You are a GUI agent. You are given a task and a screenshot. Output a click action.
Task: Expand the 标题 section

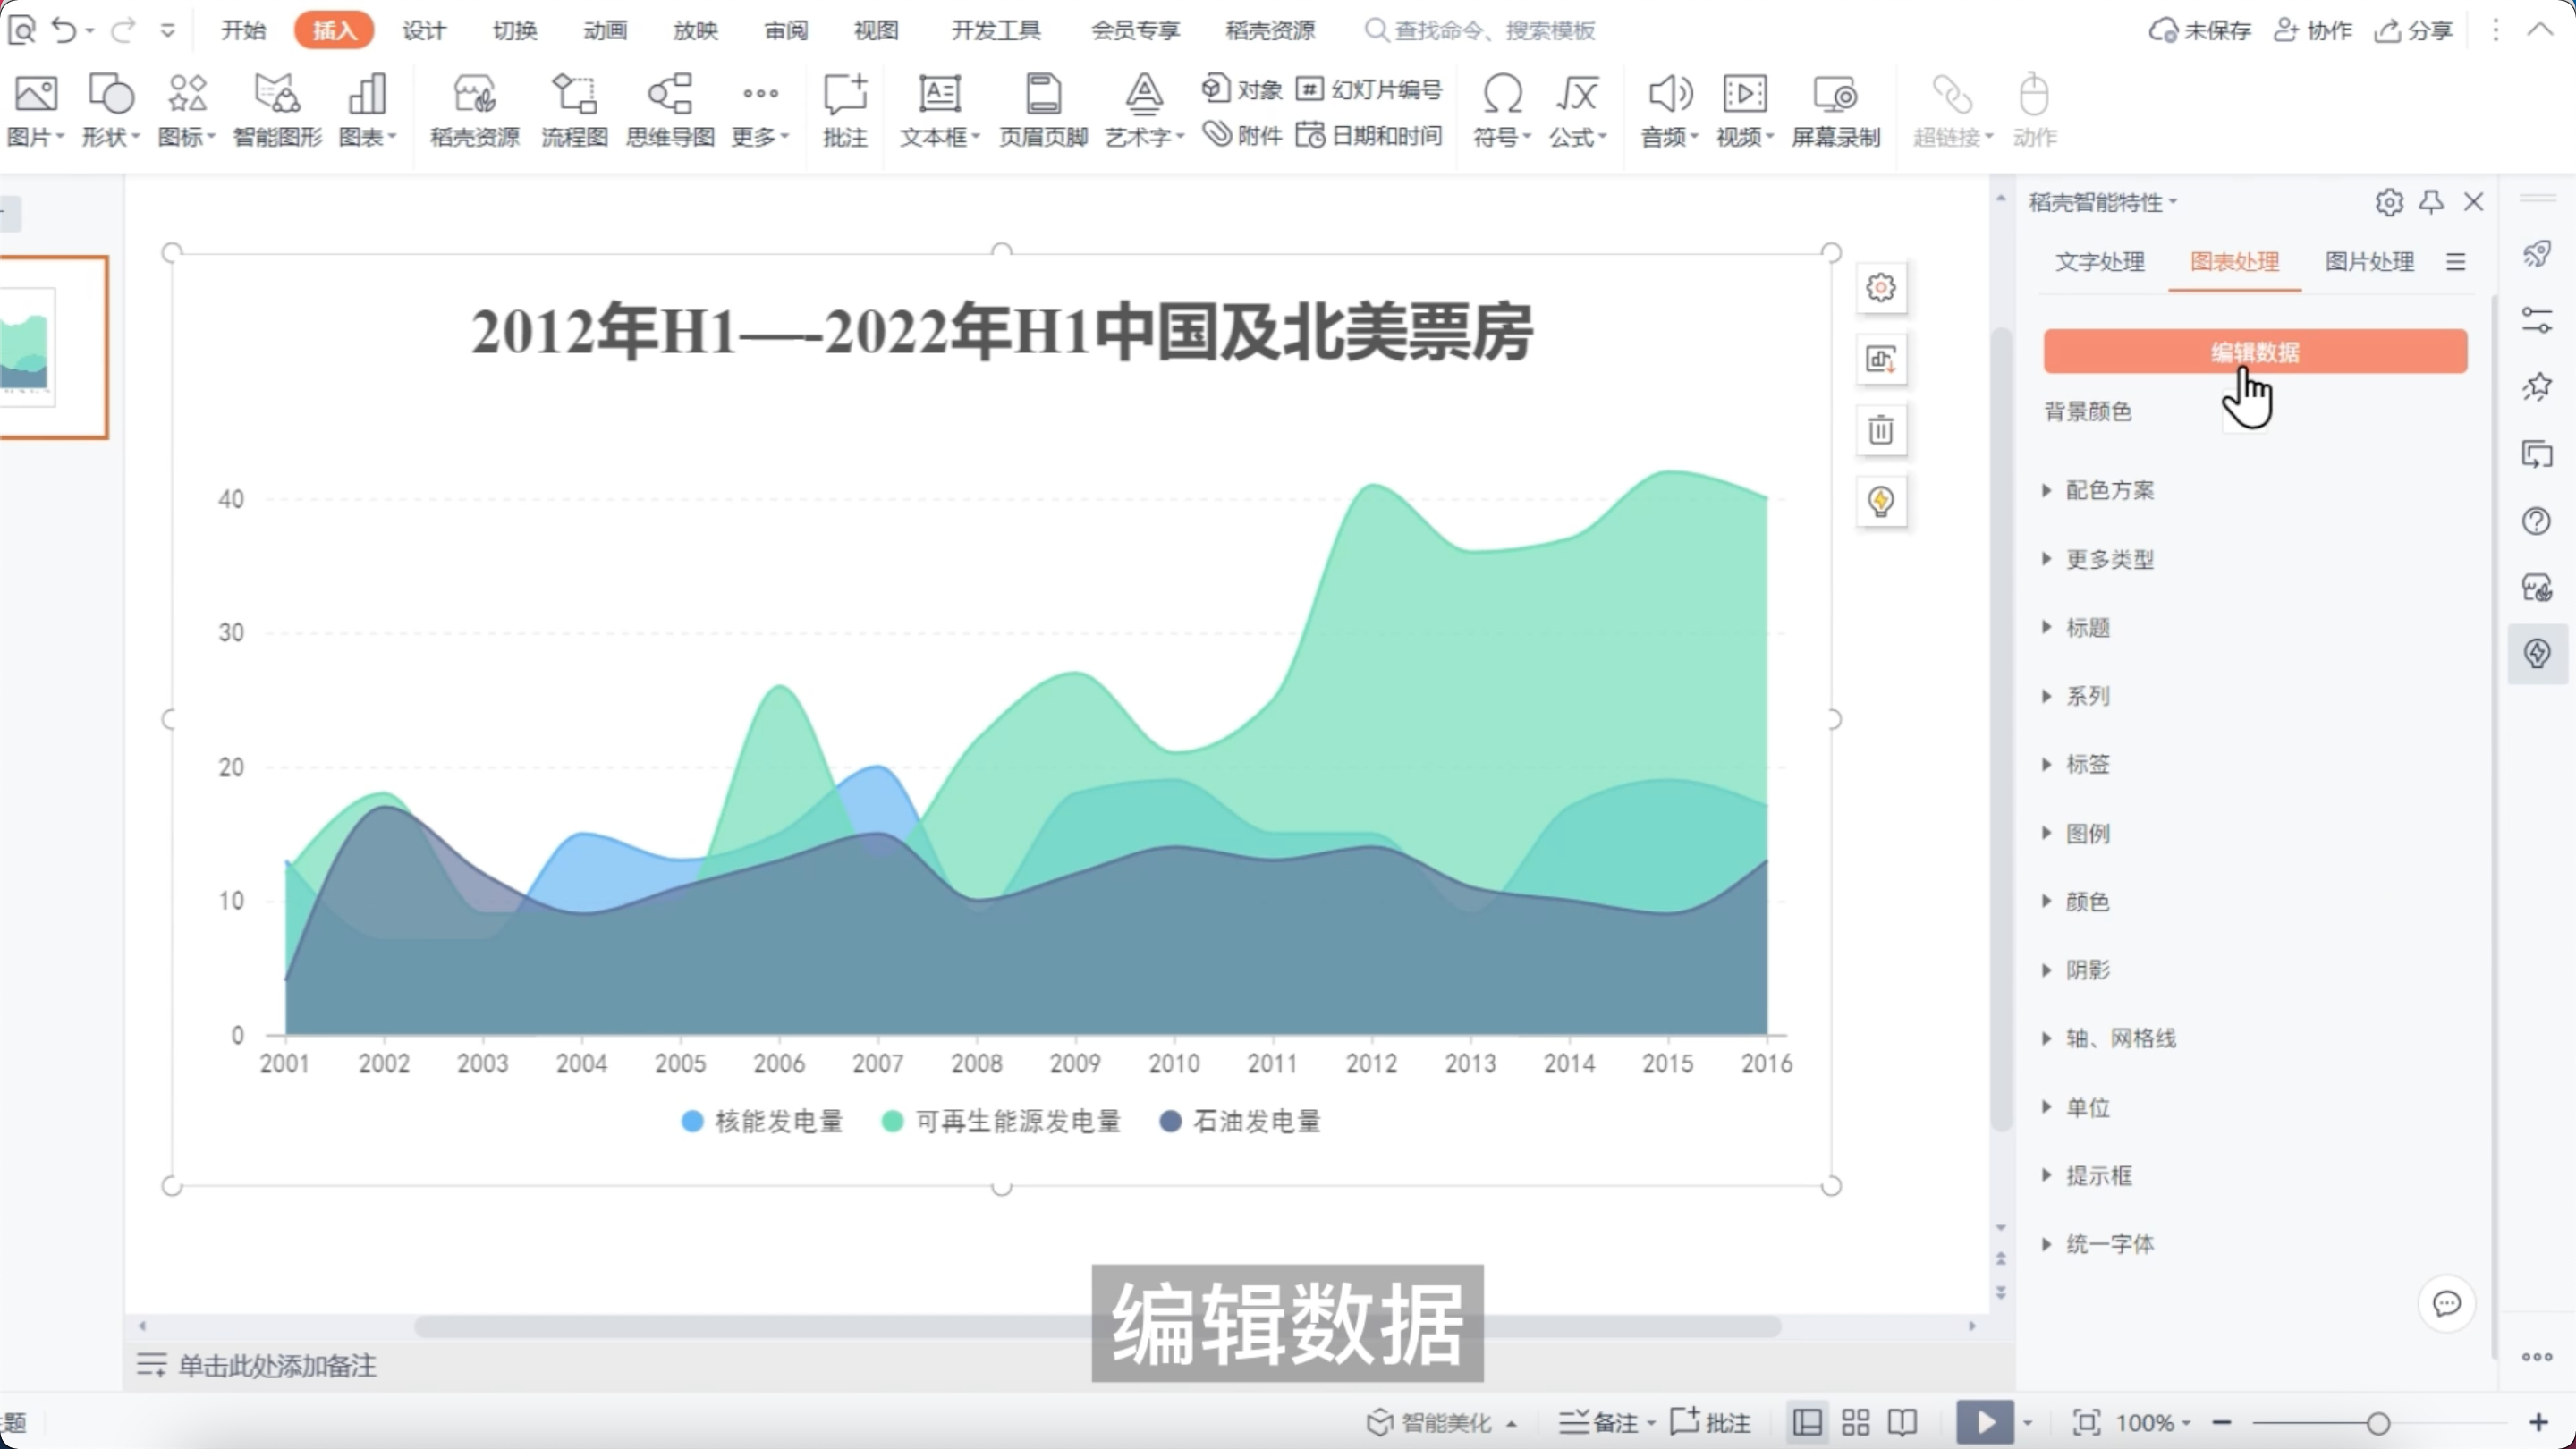coord(2077,628)
